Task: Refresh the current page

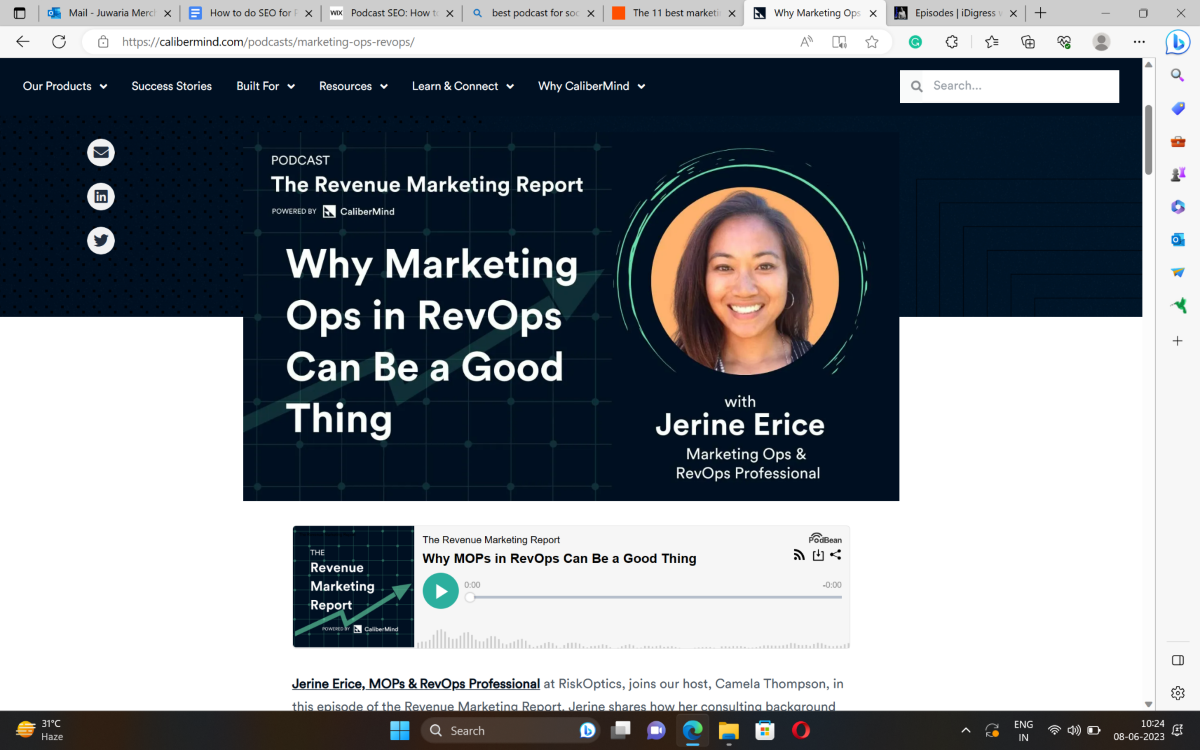Action: coord(59,42)
